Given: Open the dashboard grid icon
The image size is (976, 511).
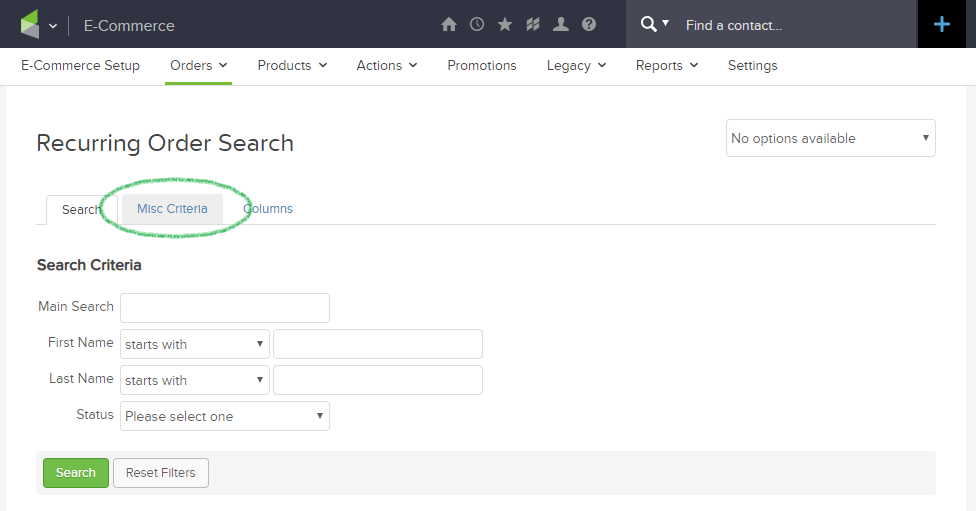Looking at the screenshot, I should [x=533, y=24].
